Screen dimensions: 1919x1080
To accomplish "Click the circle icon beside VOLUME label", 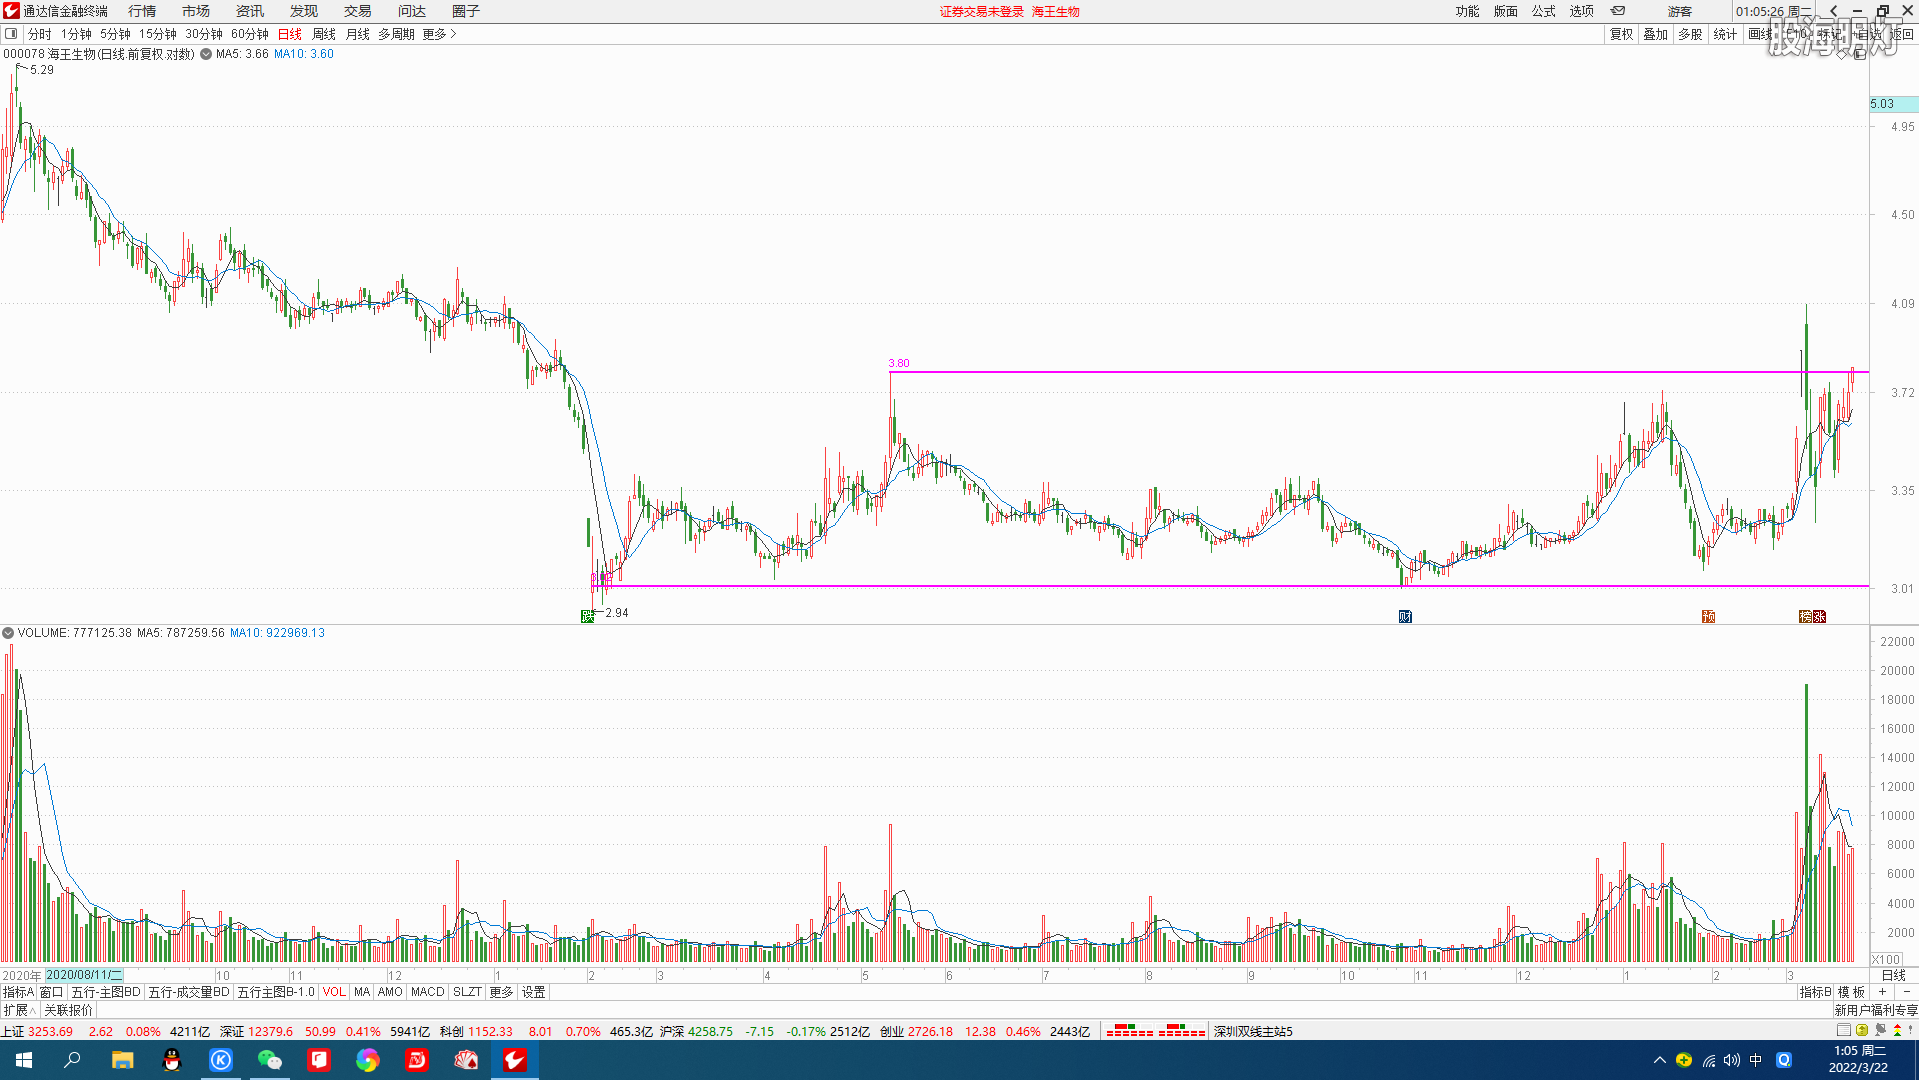I will [8, 633].
